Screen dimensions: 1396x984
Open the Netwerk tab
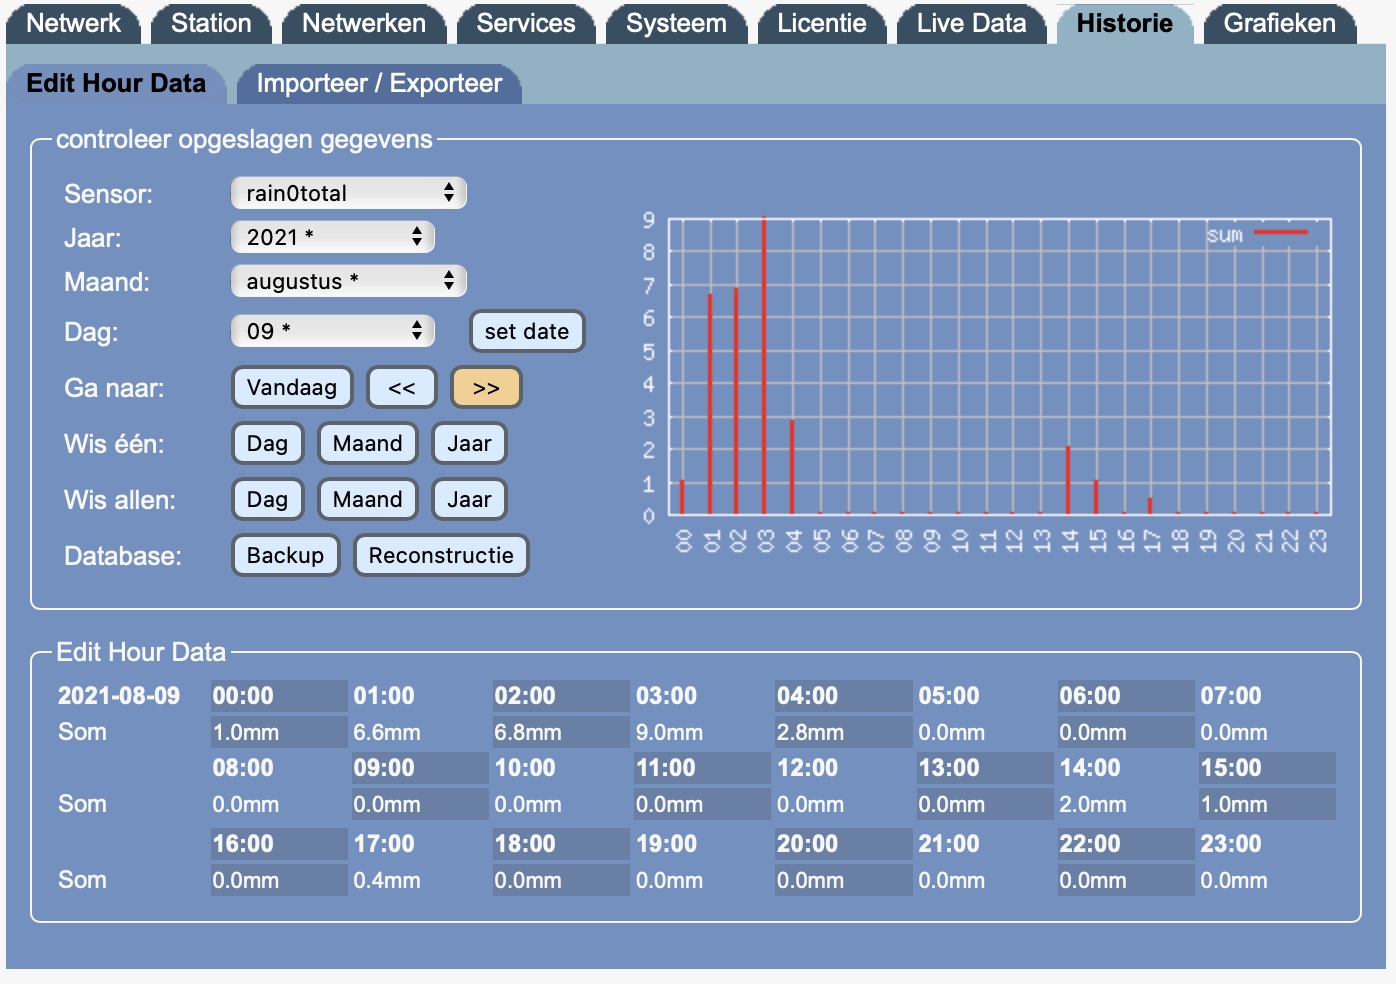(x=73, y=23)
